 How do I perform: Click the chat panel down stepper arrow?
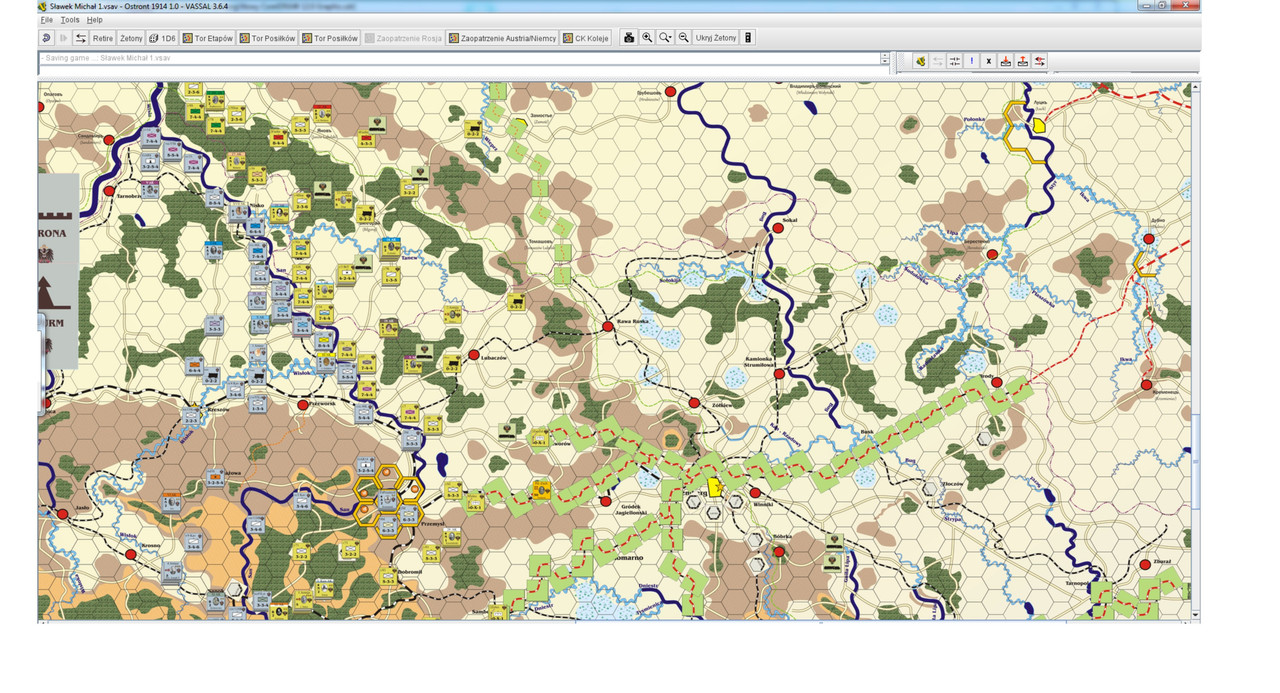885,62
